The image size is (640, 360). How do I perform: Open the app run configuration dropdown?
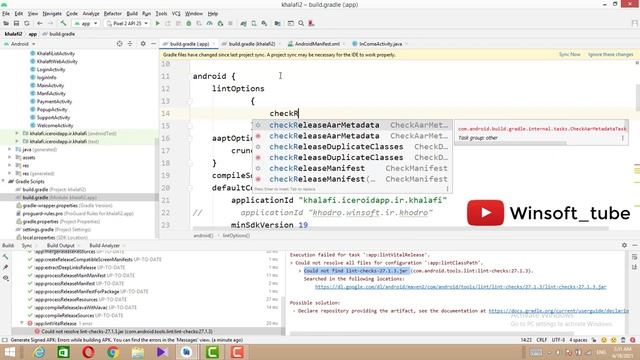tap(86, 24)
